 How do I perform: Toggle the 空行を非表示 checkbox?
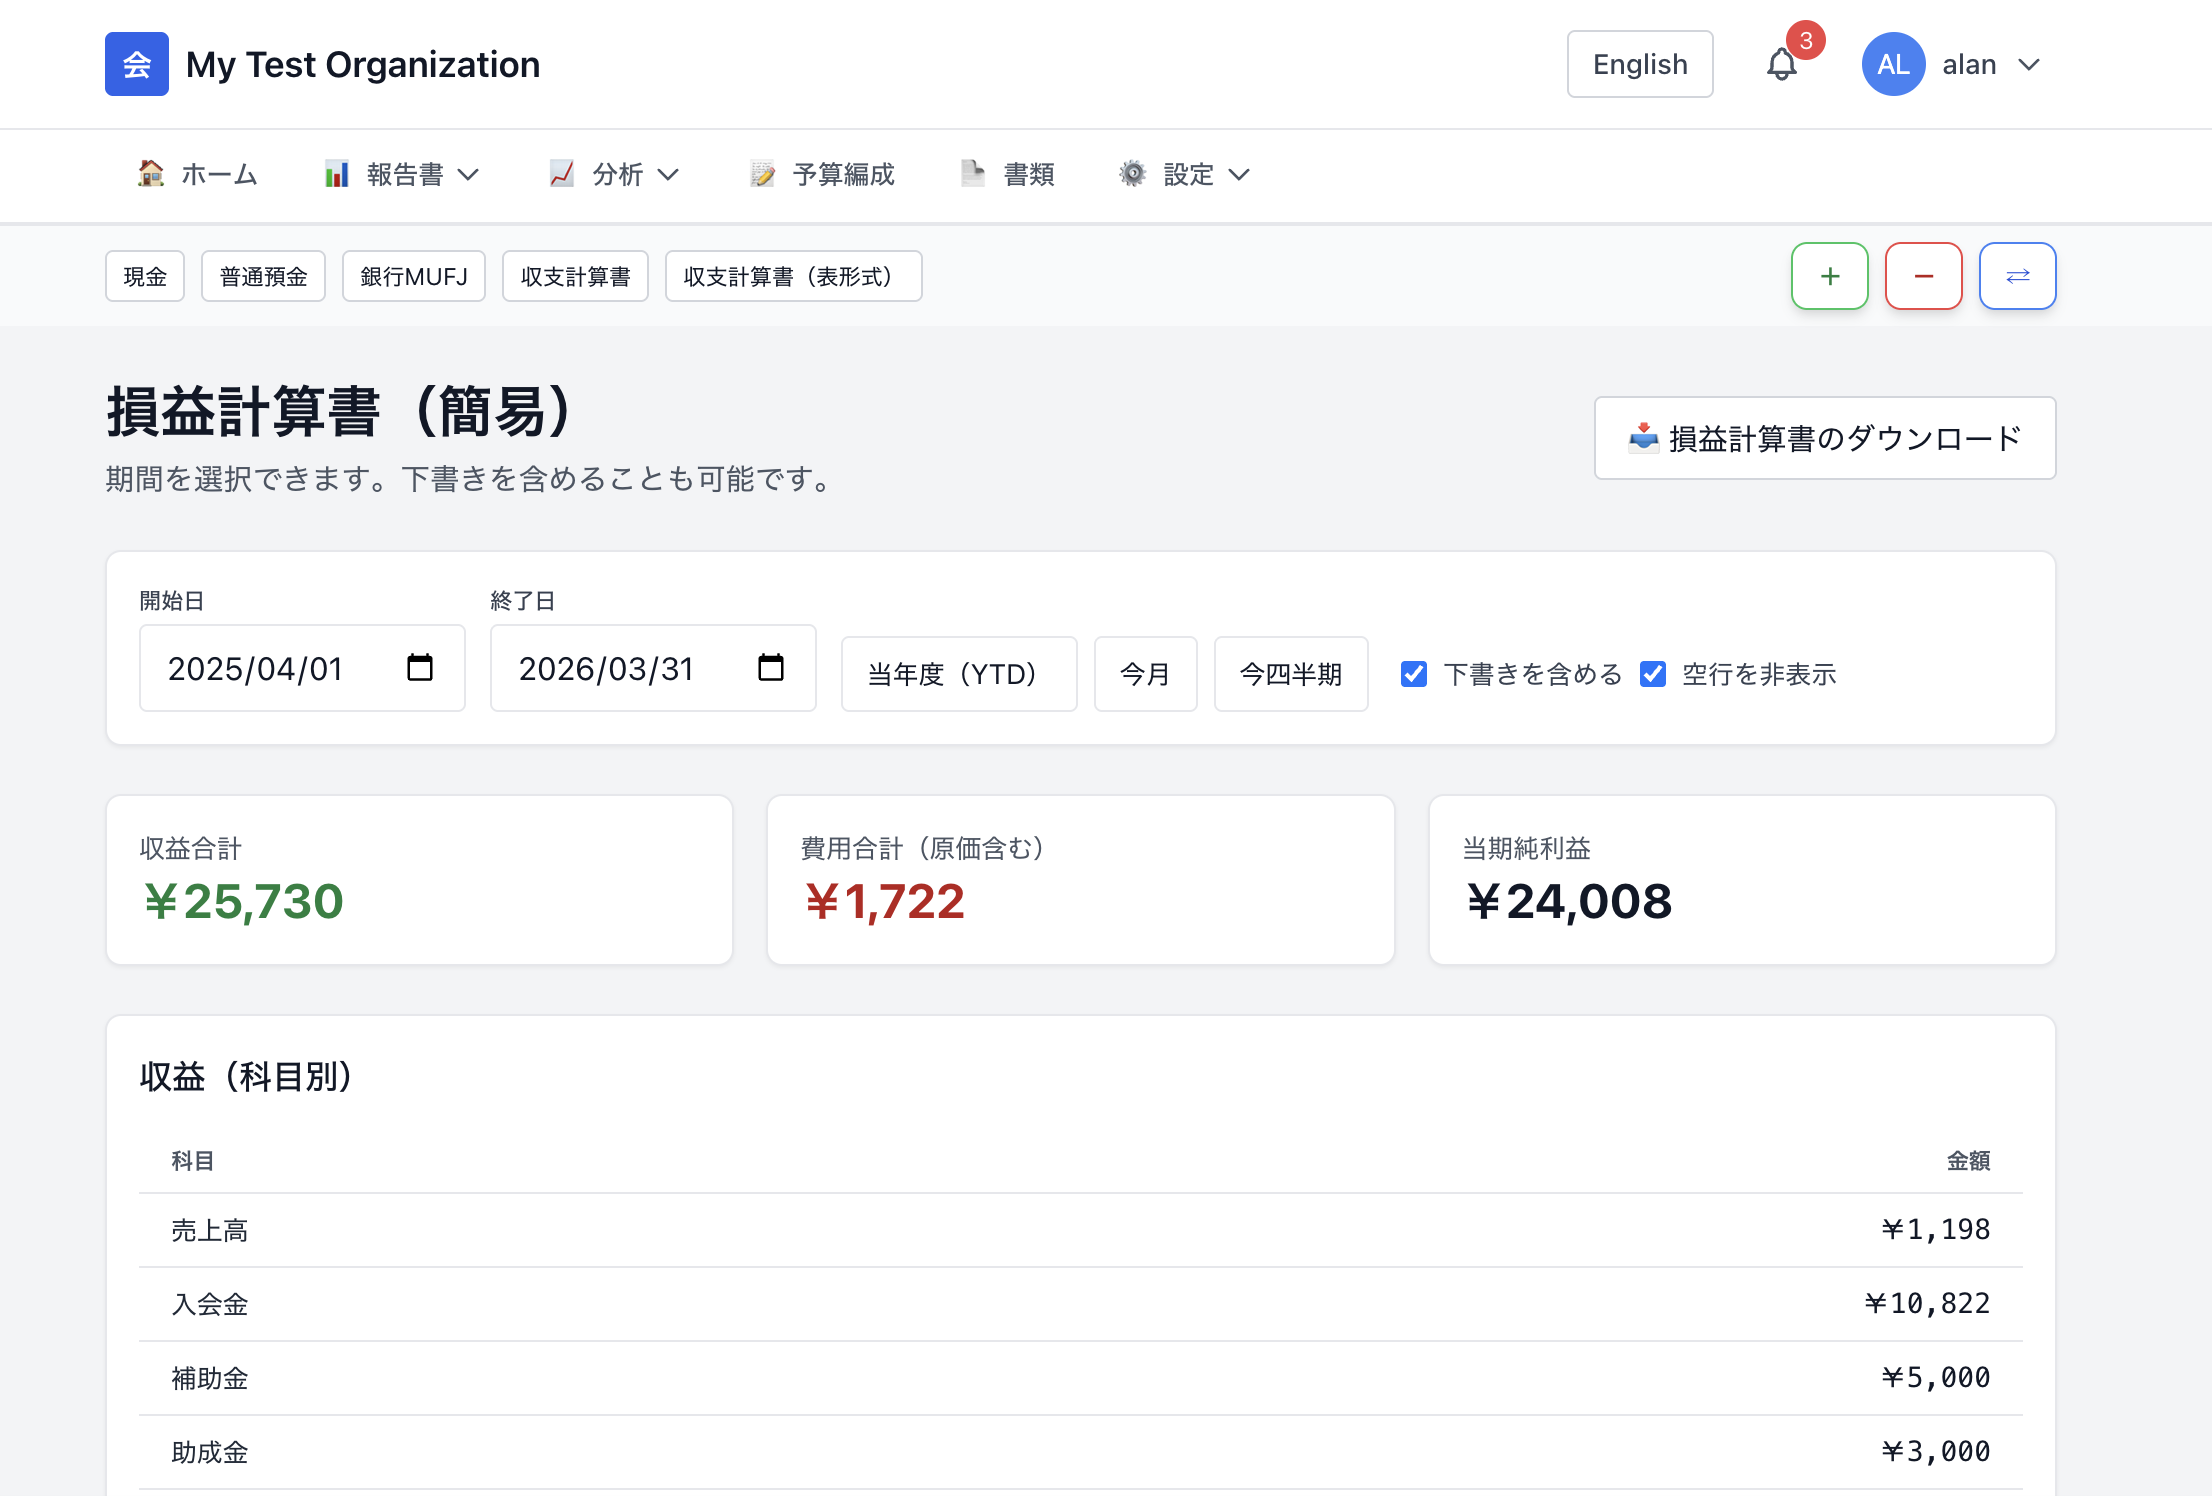click(1653, 674)
